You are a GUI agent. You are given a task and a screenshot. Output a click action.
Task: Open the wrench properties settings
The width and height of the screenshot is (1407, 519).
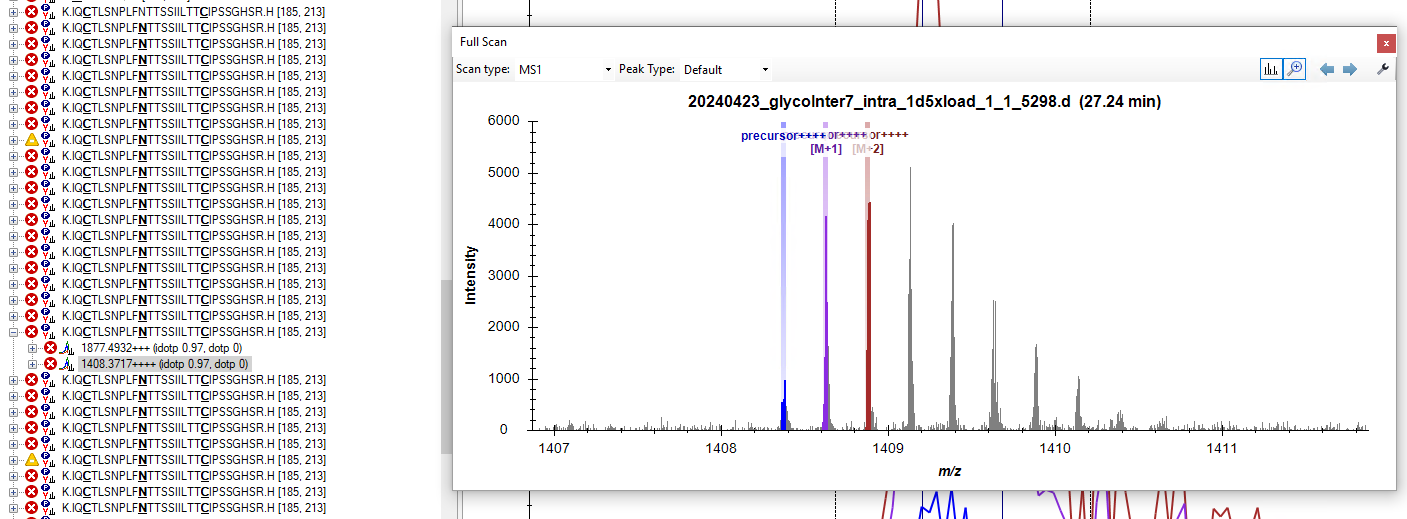tap(1383, 69)
